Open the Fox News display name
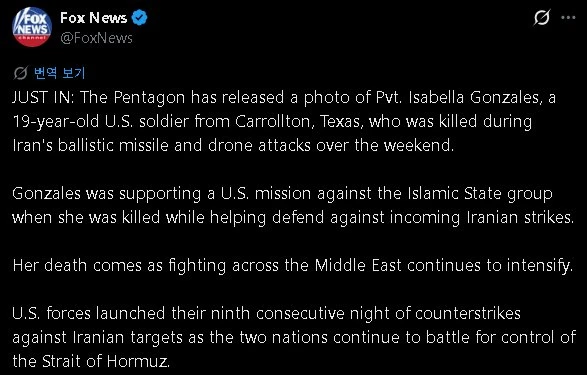The width and height of the screenshot is (587, 375). coord(94,18)
